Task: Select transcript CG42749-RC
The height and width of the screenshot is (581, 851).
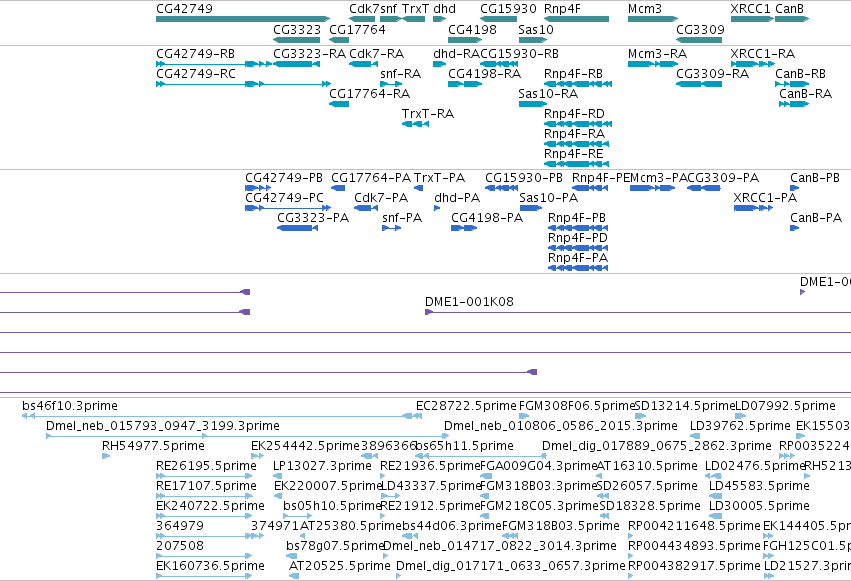Action: pyautogui.click(x=195, y=74)
